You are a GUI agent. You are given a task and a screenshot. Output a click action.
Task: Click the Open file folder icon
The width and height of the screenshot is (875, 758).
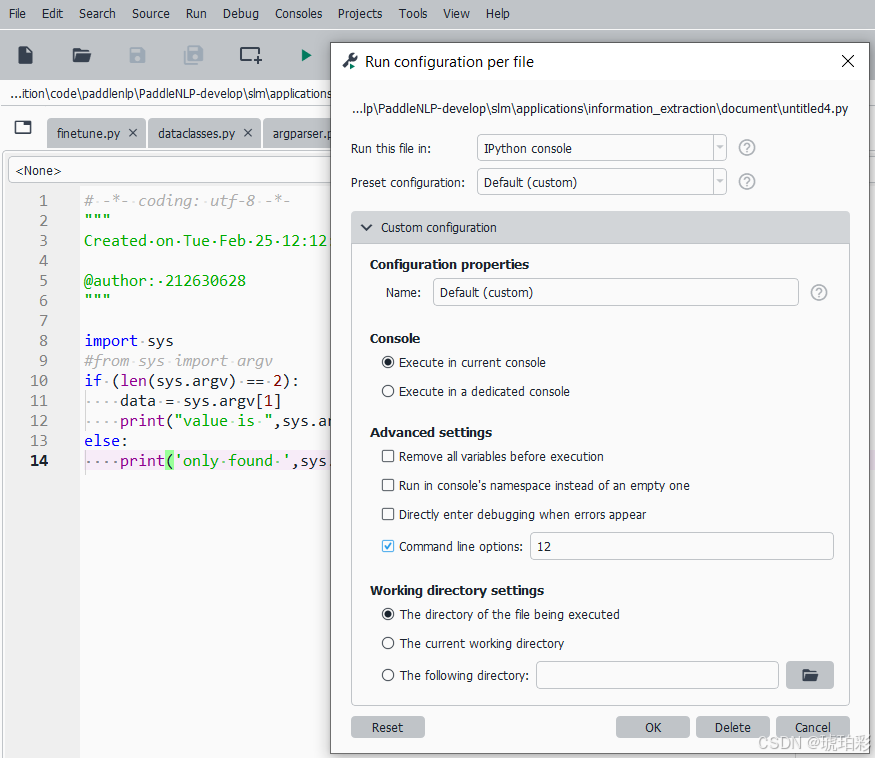[x=81, y=55]
